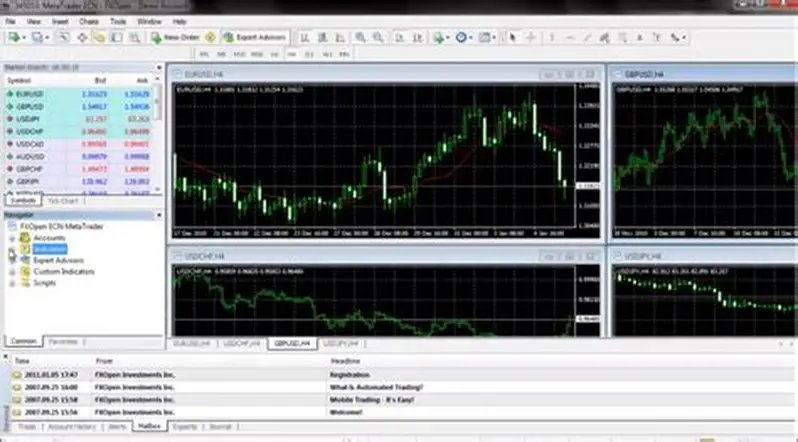Switch chart to candlesticks type
The height and width of the screenshot is (442, 798).
pyautogui.click(x=323, y=37)
